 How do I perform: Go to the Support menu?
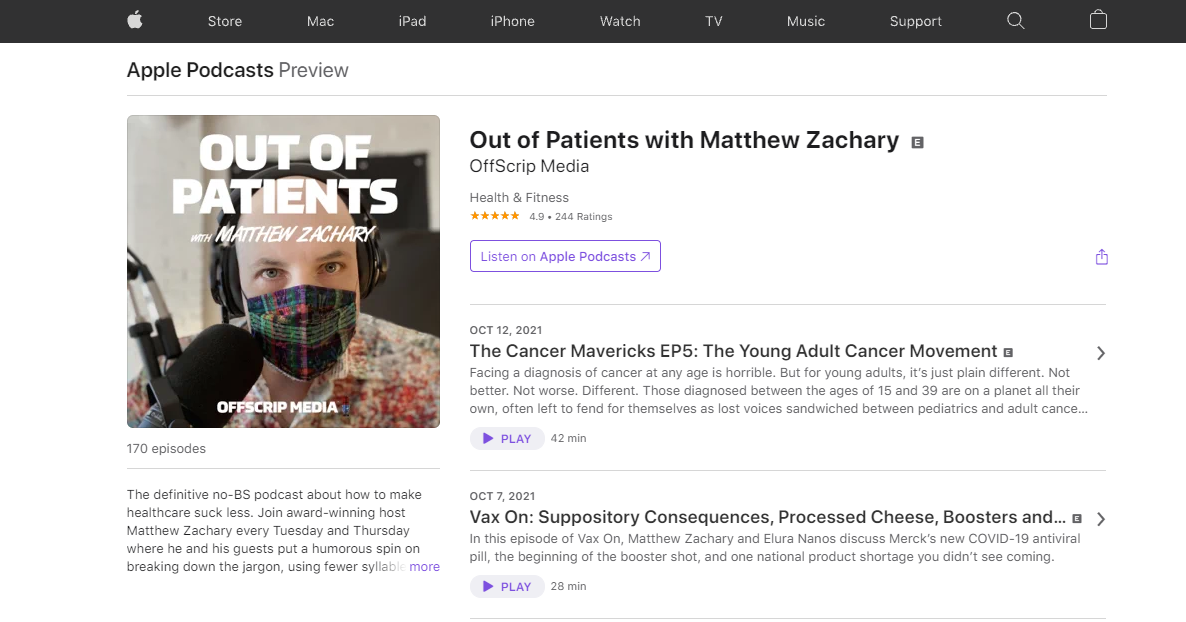point(915,21)
